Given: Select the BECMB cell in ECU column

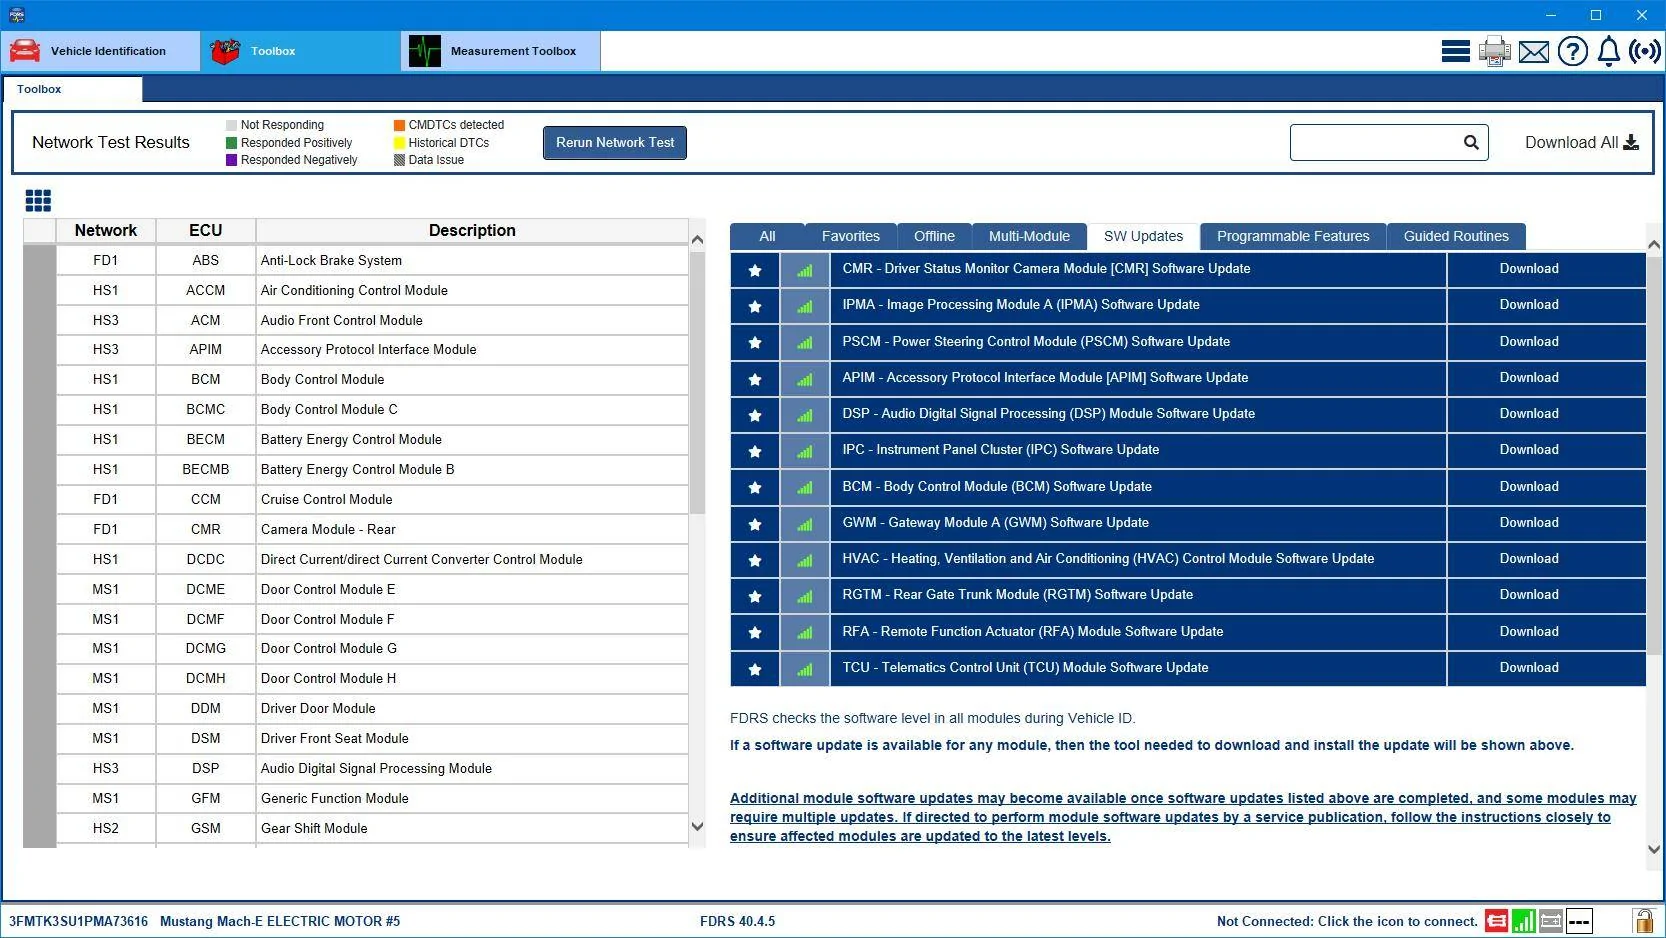Looking at the screenshot, I should [206, 470].
